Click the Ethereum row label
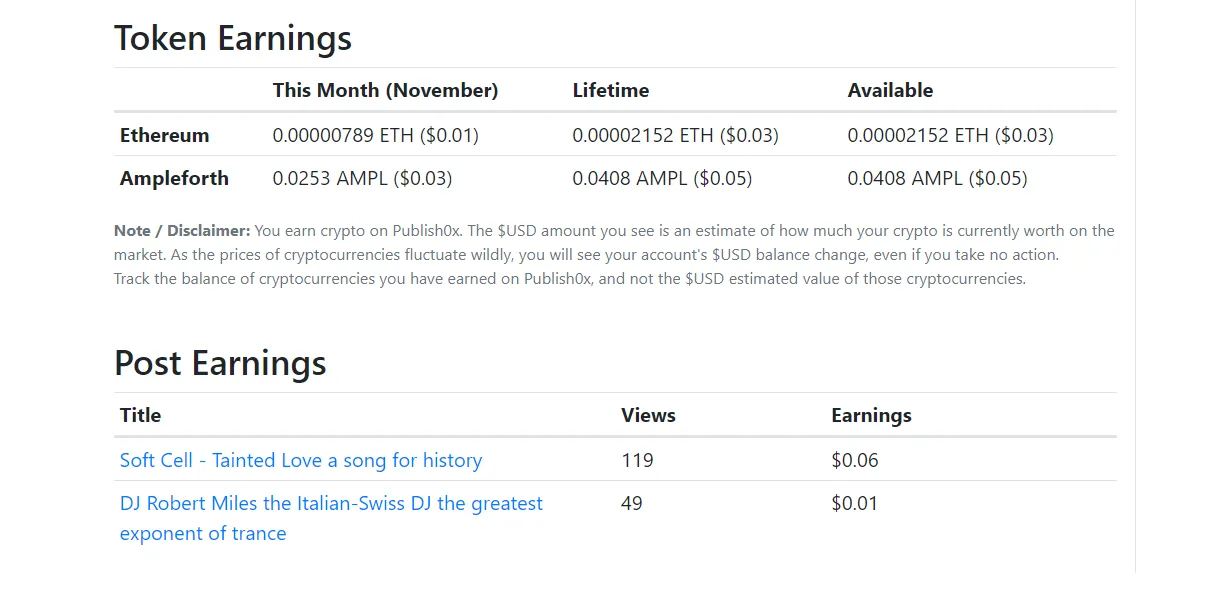 [x=165, y=135]
